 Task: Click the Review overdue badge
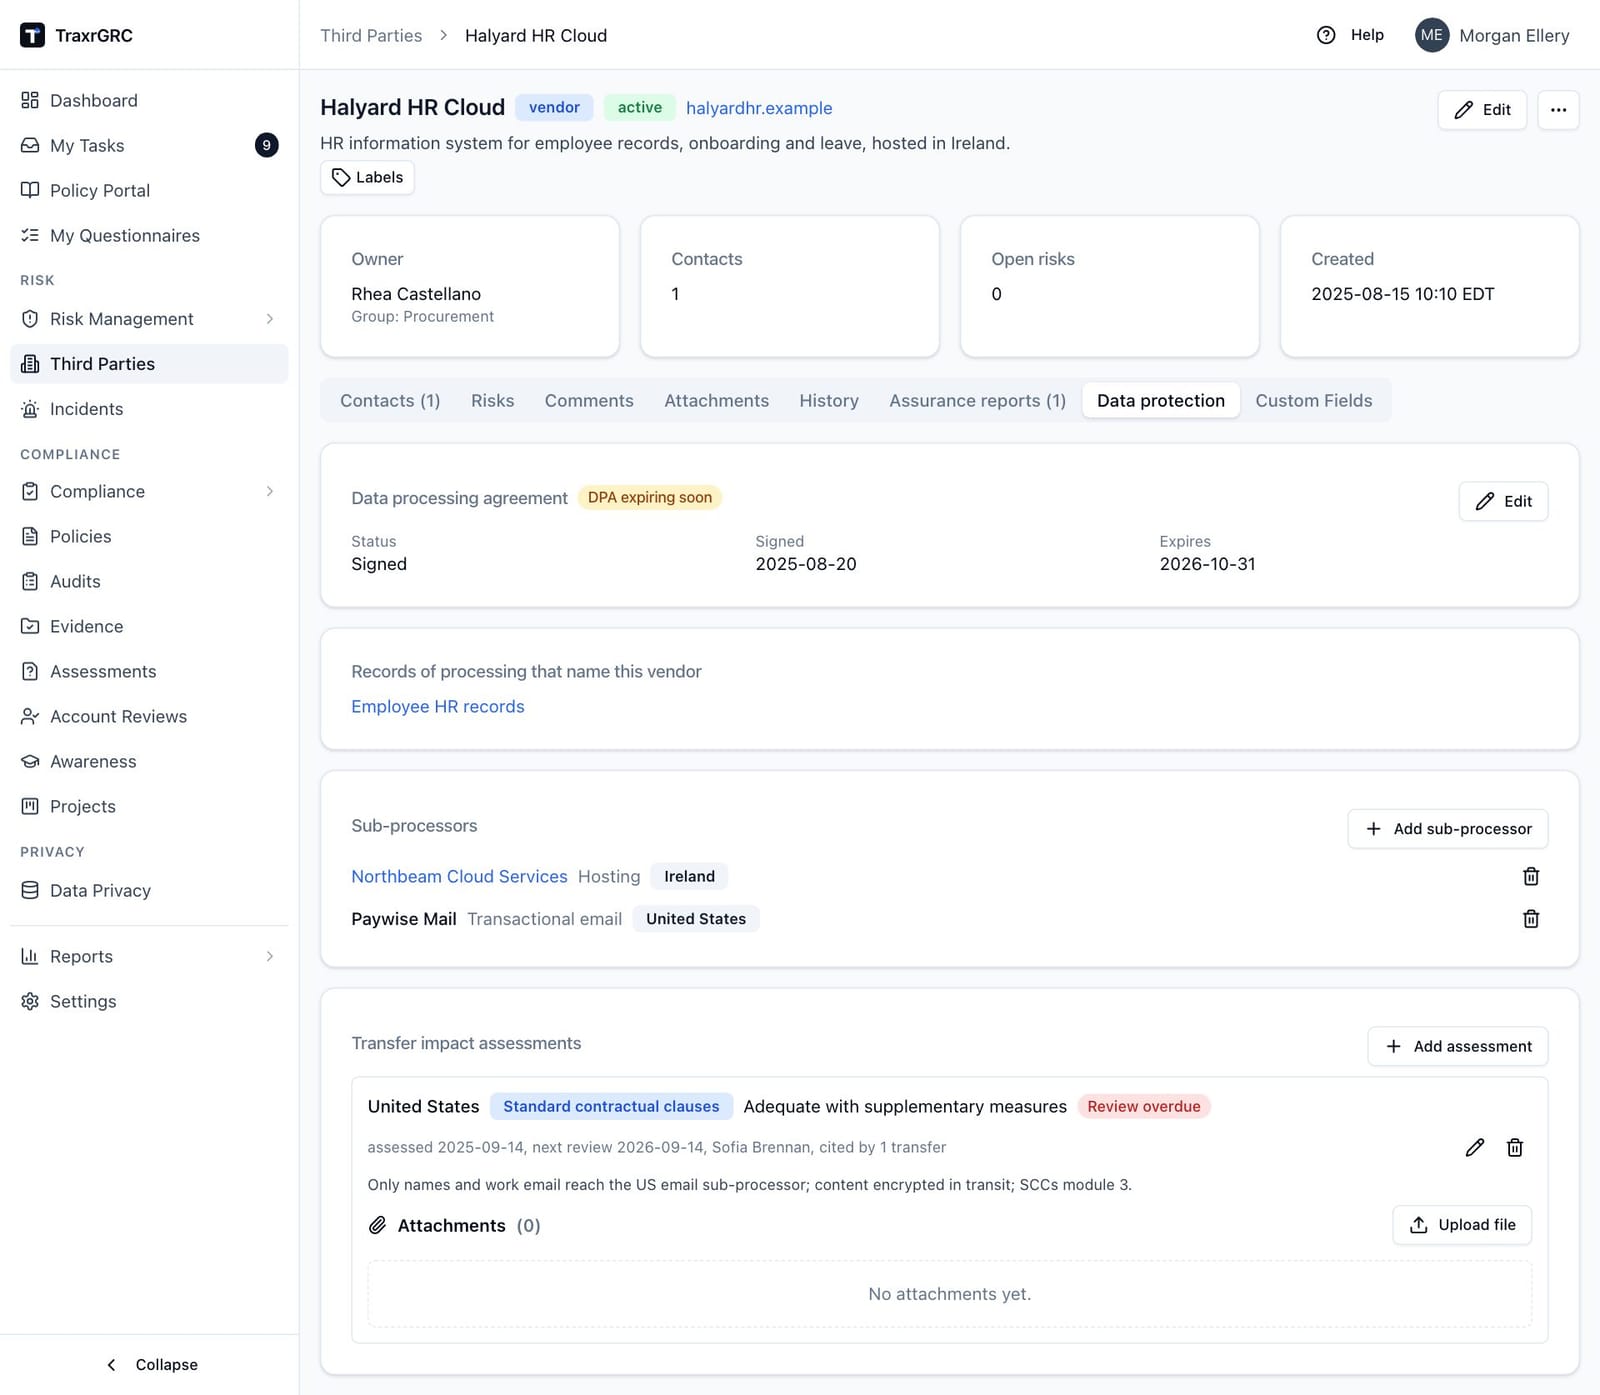[x=1144, y=1106]
